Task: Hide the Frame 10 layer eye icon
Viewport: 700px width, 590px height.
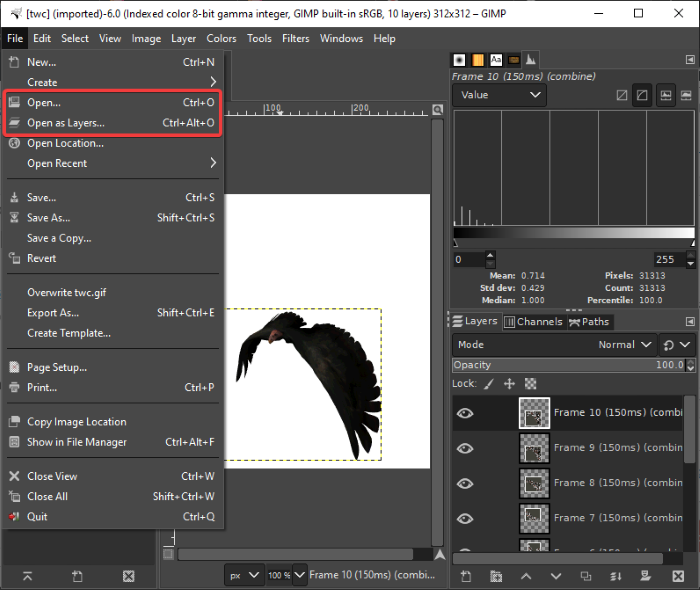Action: (x=466, y=413)
